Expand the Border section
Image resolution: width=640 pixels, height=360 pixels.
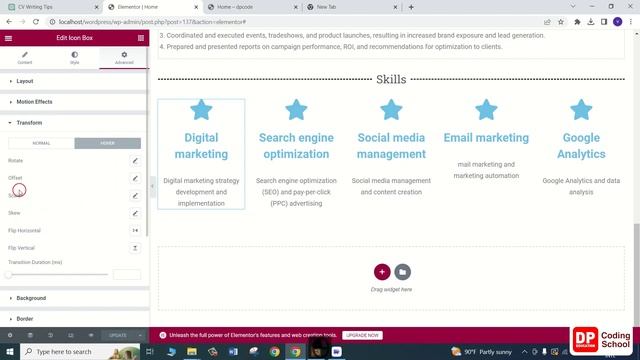coord(73,319)
